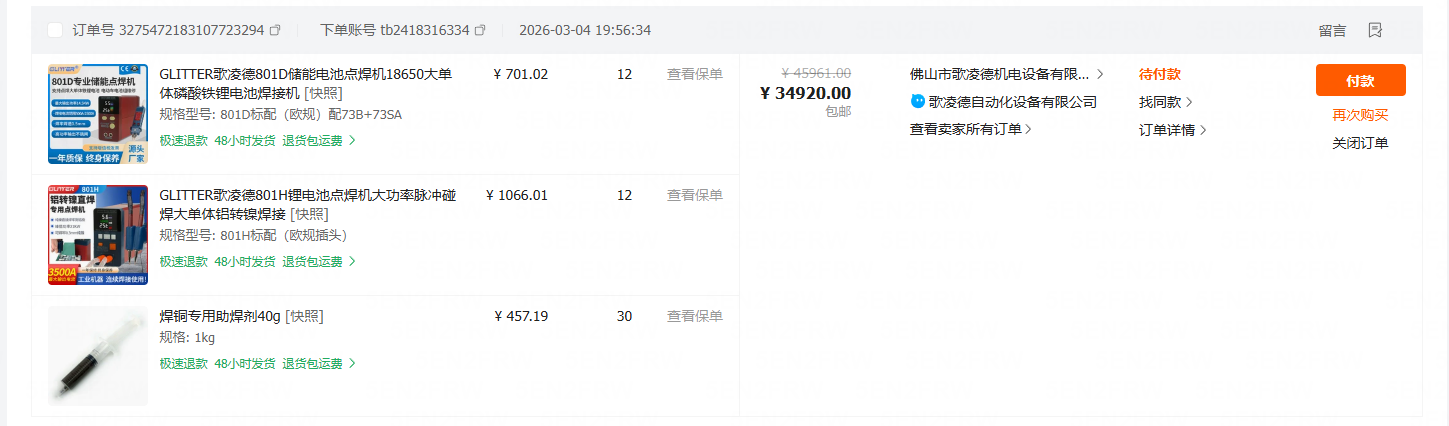Open 留言 for this order
1449x426 pixels.
1332,30
